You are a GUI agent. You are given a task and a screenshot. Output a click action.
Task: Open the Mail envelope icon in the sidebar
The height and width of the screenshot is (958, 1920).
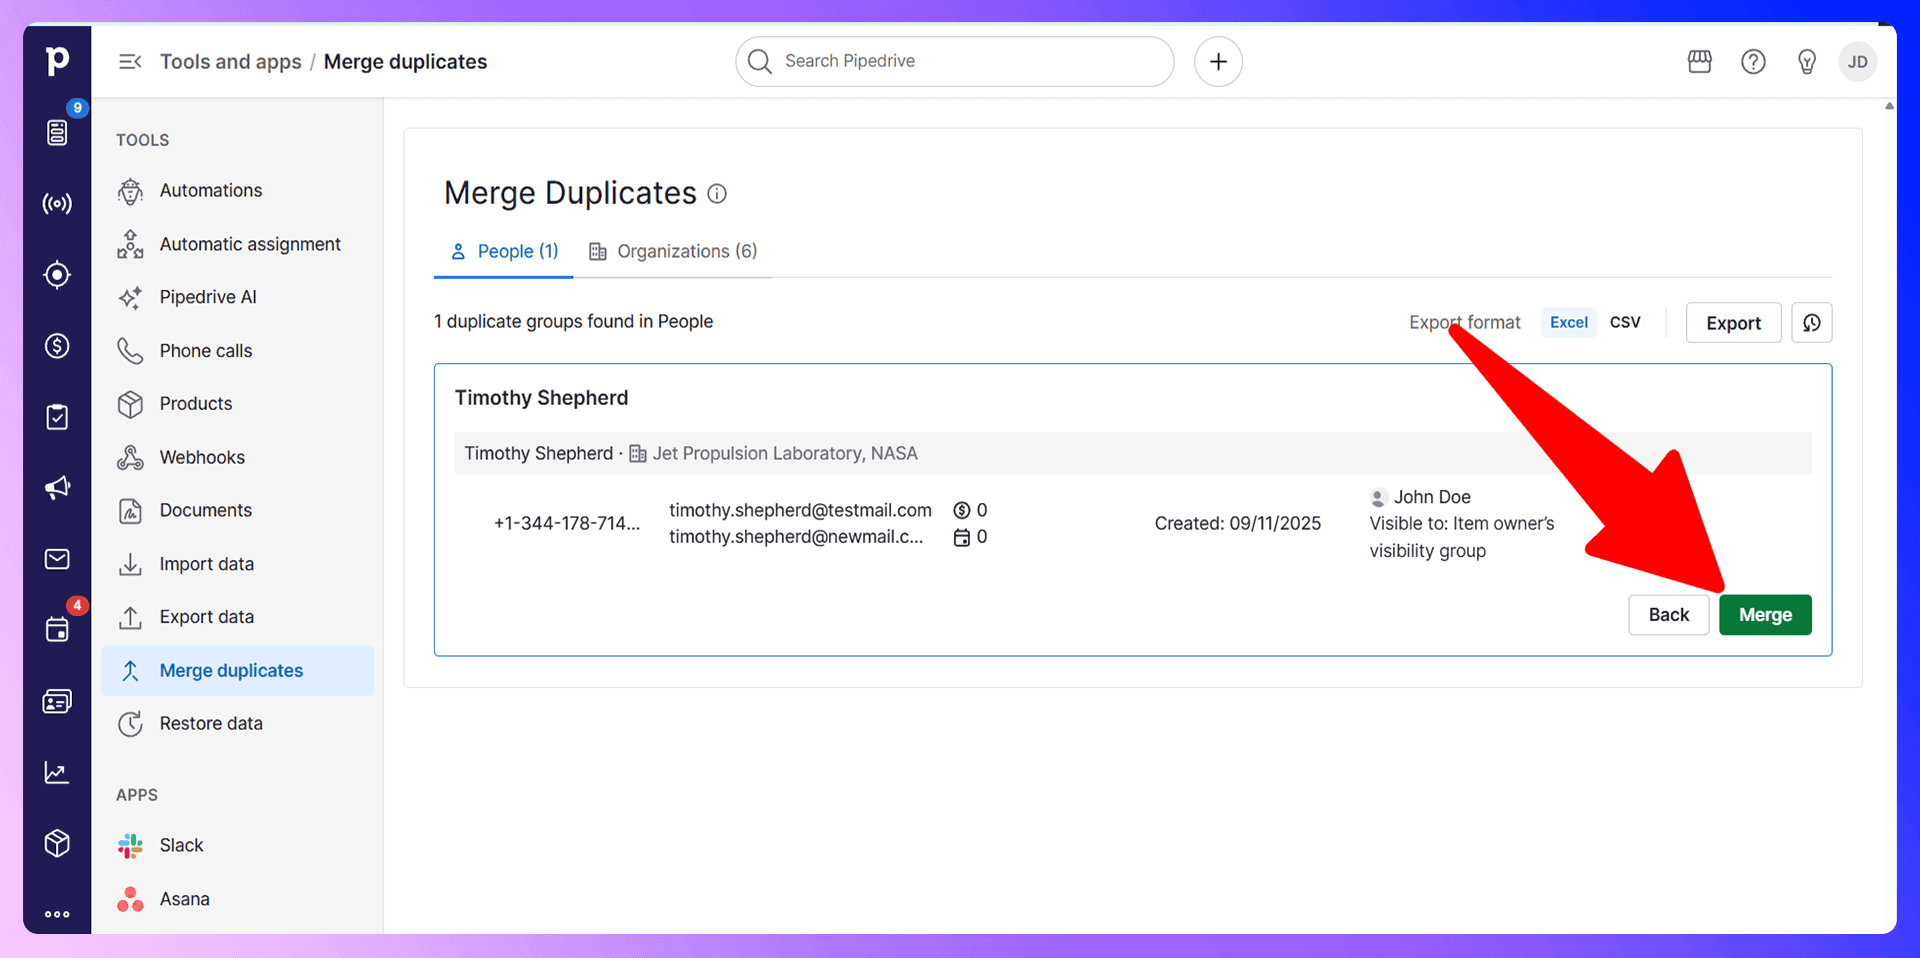(x=57, y=559)
